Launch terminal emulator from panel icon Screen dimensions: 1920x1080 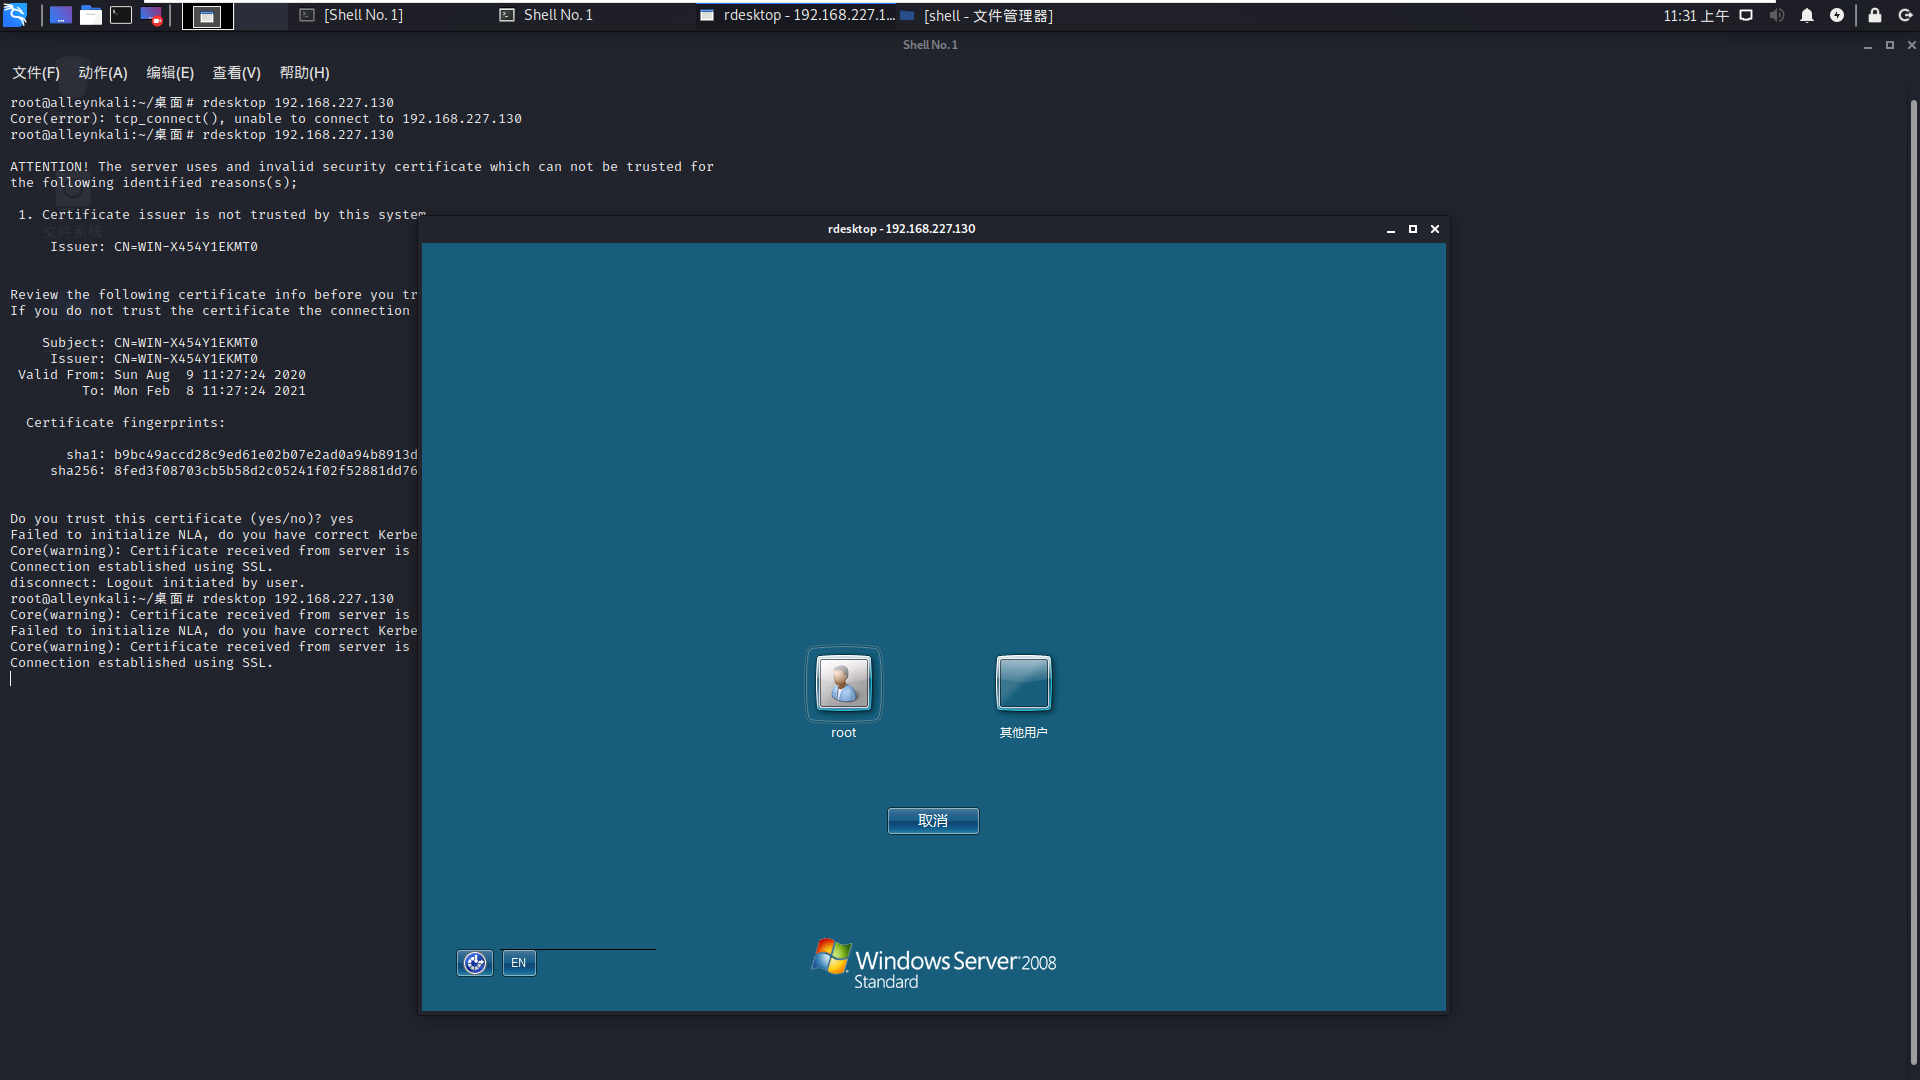pyautogui.click(x=121, y=15)
